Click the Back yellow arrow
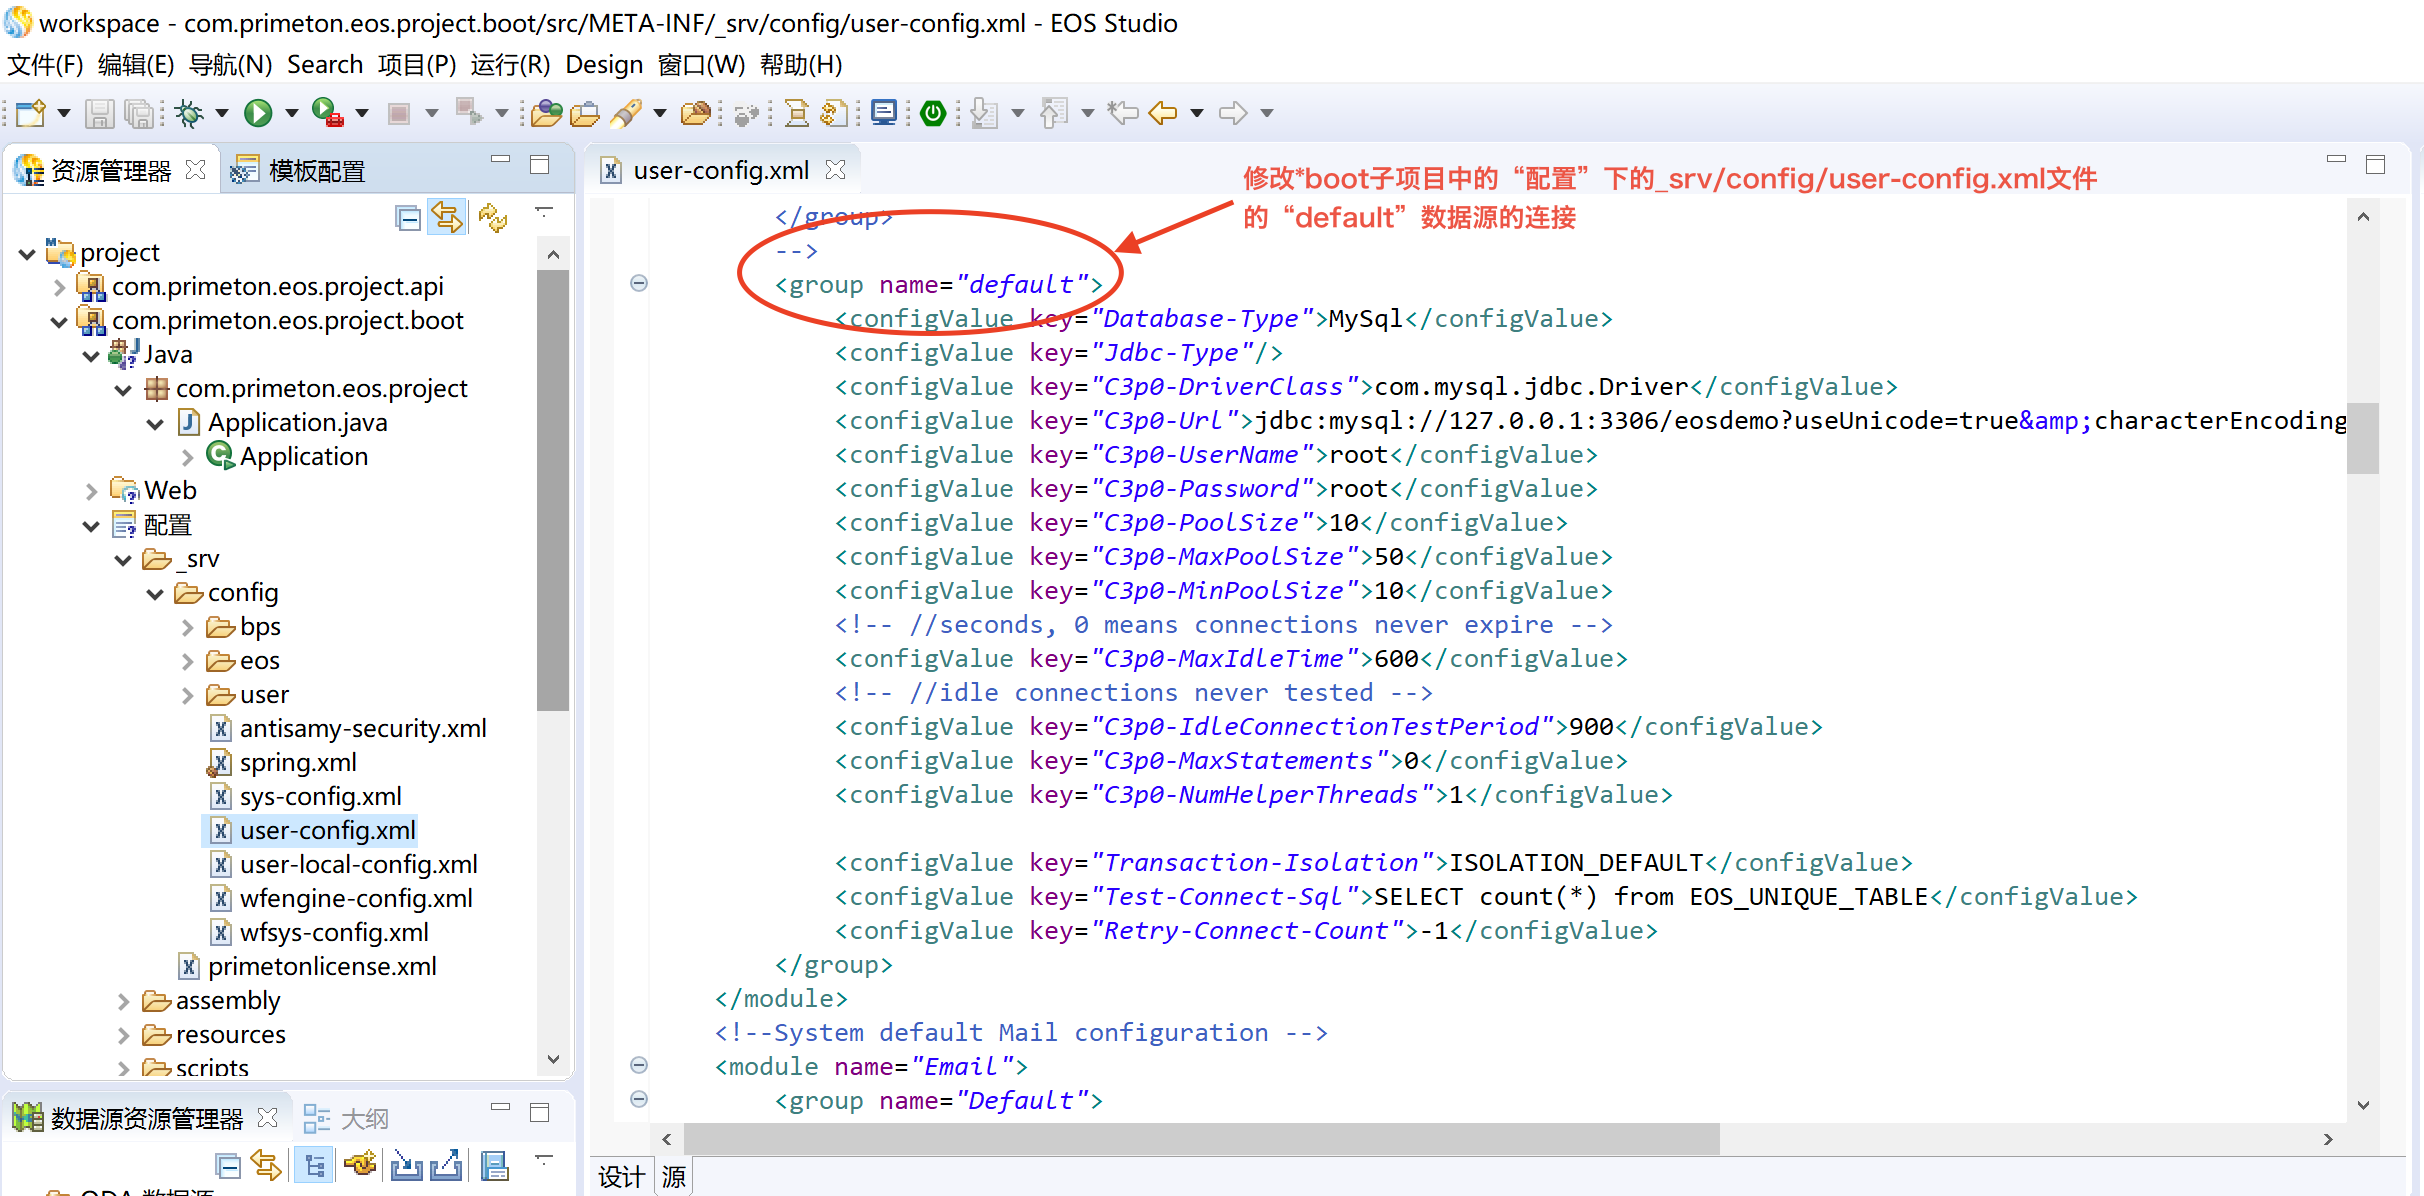 click(x=1162, y=113)
